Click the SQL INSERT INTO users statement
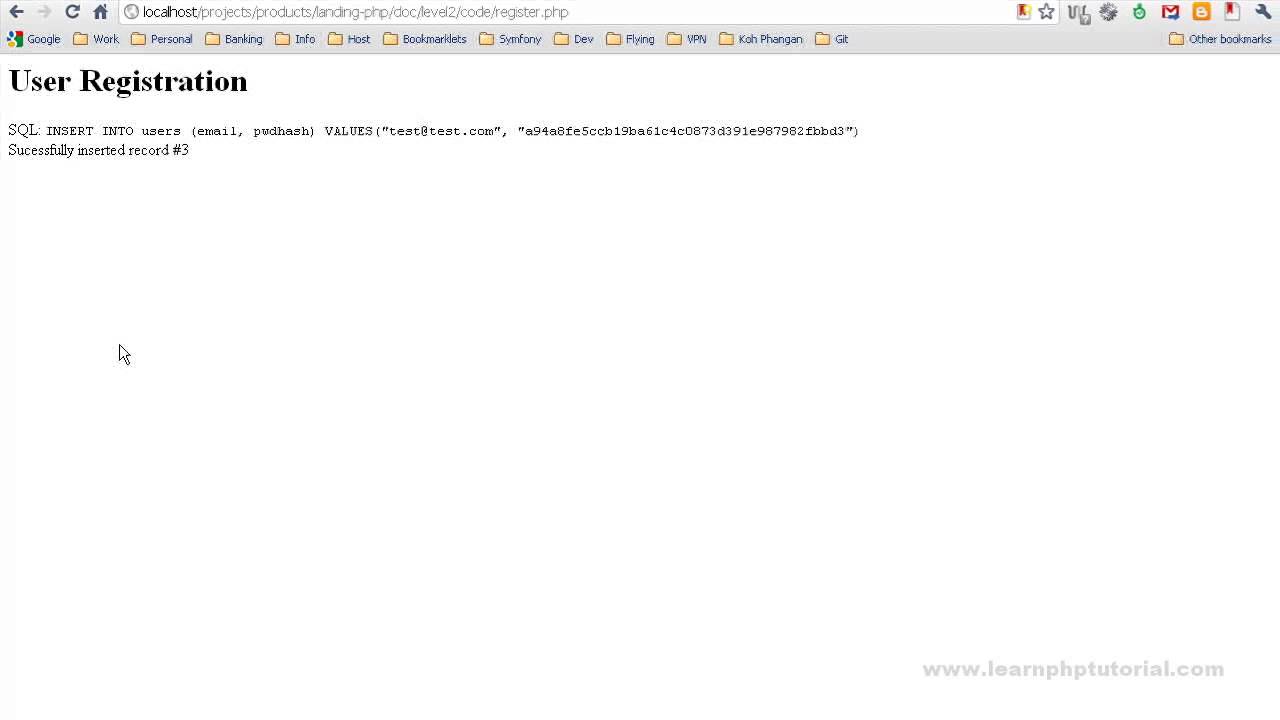Image resolution: width=1280 pixels, height=720 pixels. coord(433,131)
